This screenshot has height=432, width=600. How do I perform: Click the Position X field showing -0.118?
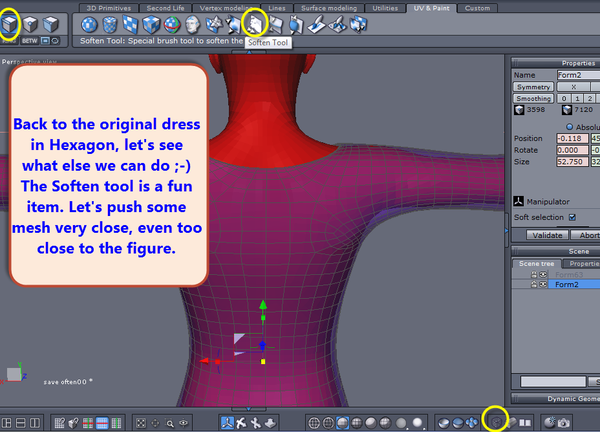coord(572,138)
